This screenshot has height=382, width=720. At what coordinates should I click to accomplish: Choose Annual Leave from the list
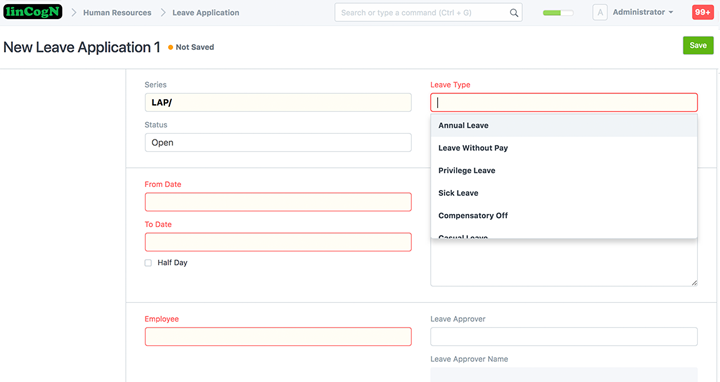[564, 125]
